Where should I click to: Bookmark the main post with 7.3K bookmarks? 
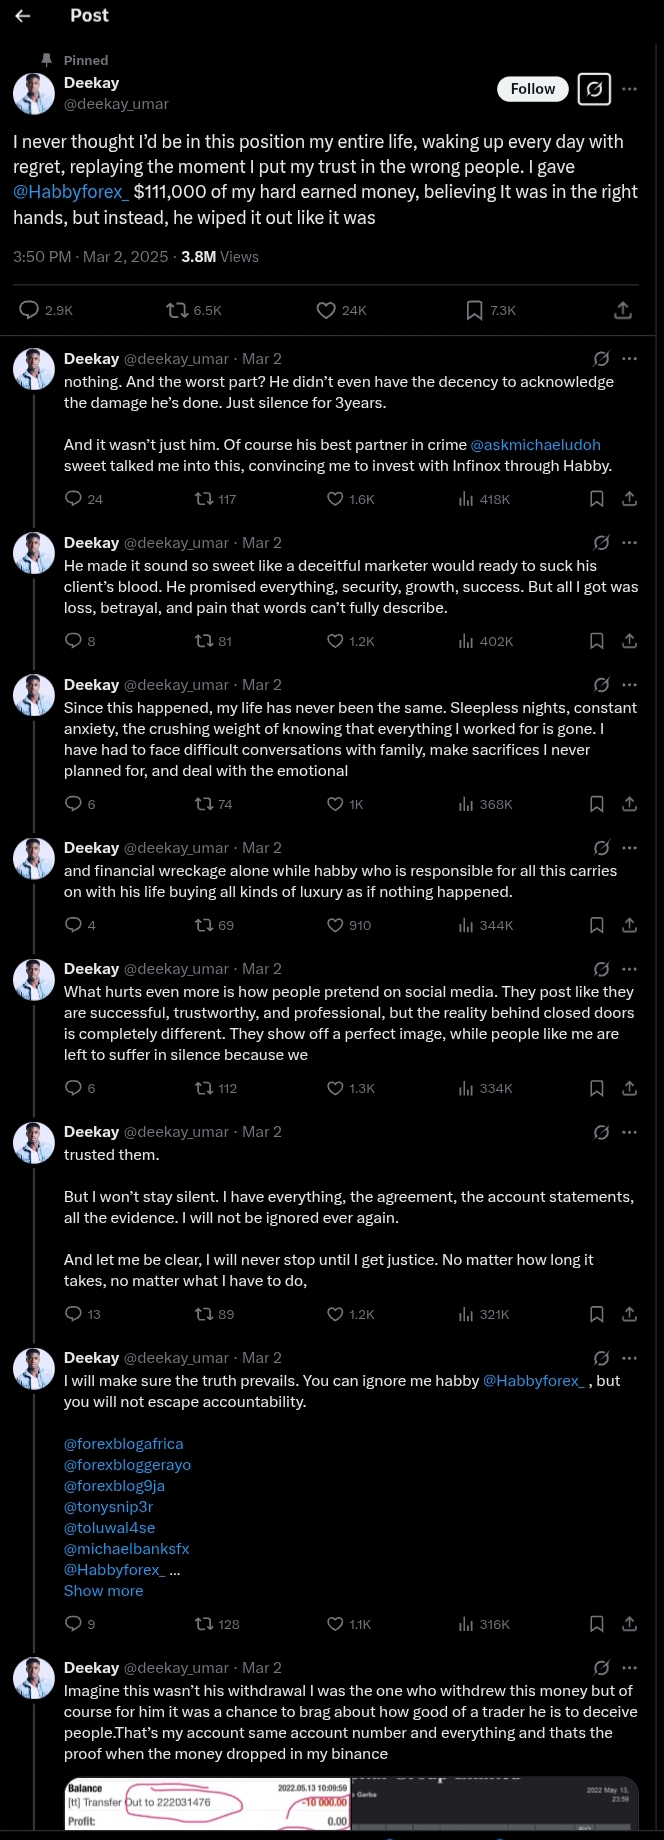[x=475, y=310]
